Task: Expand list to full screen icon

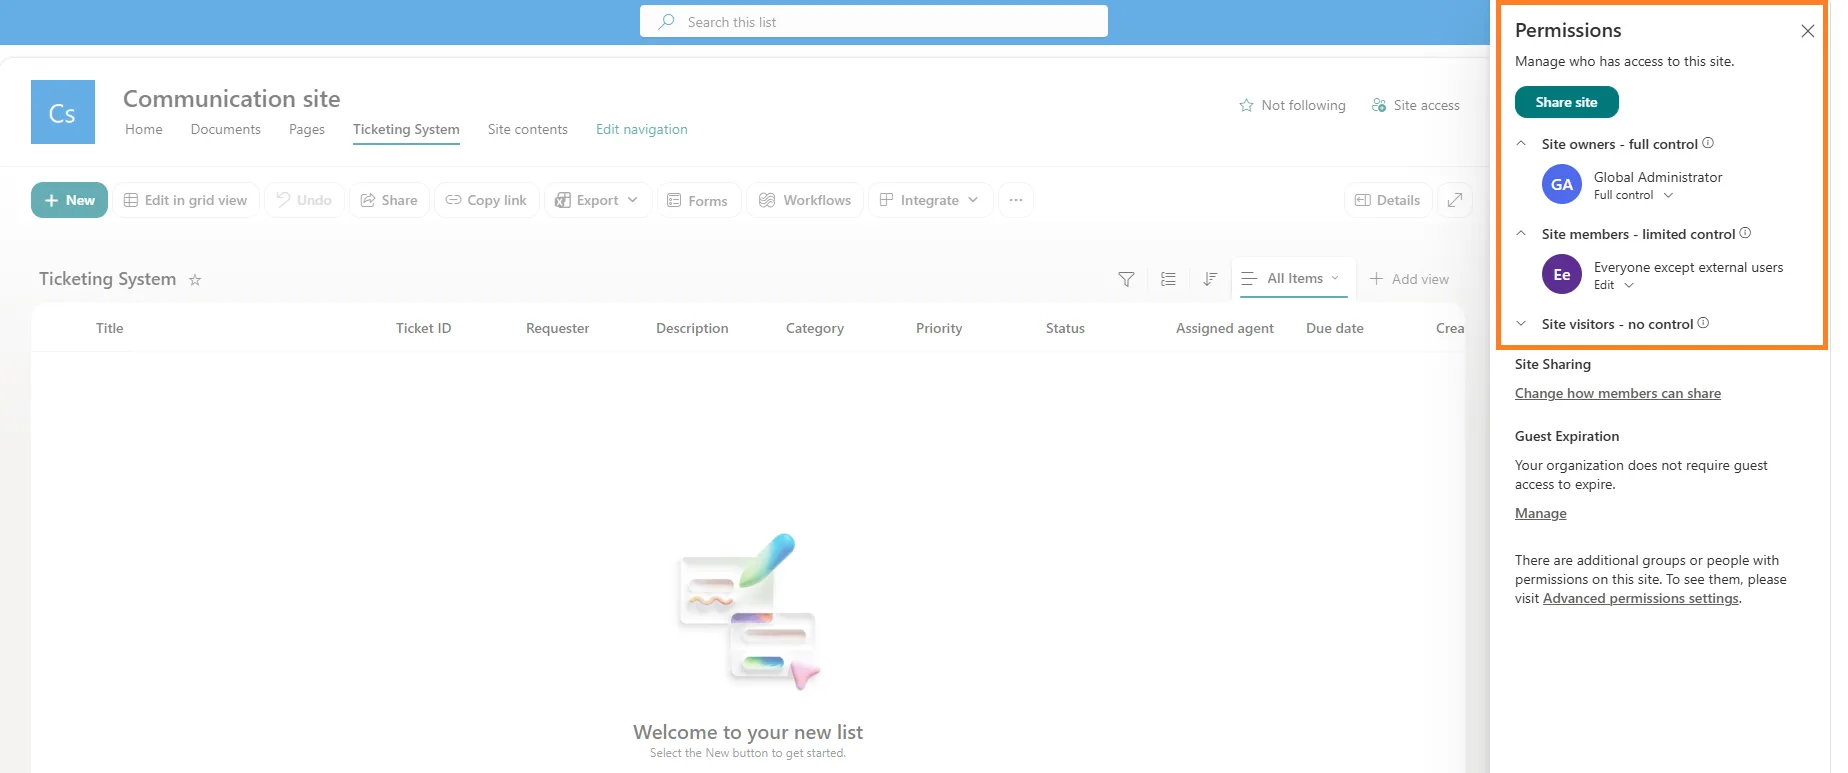Action: [1455, 200]
